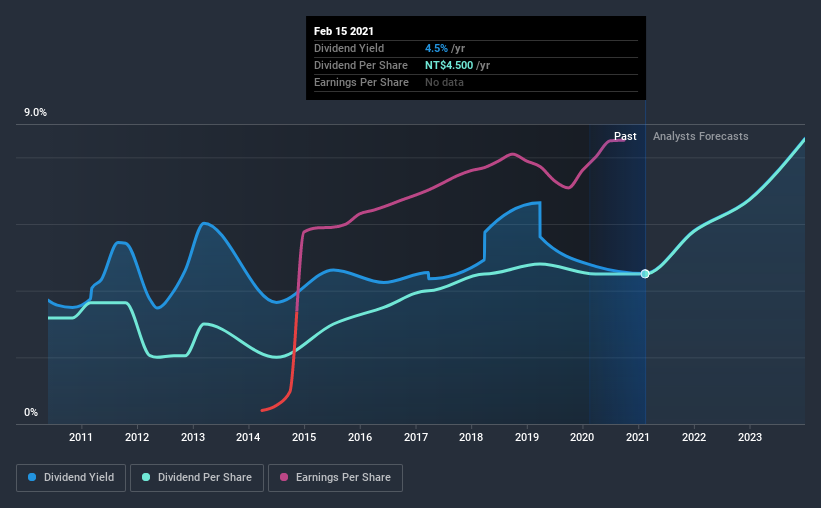Click the 2021 year label on axis
This screenshot has height=508, width=821.
click(638, 437)
